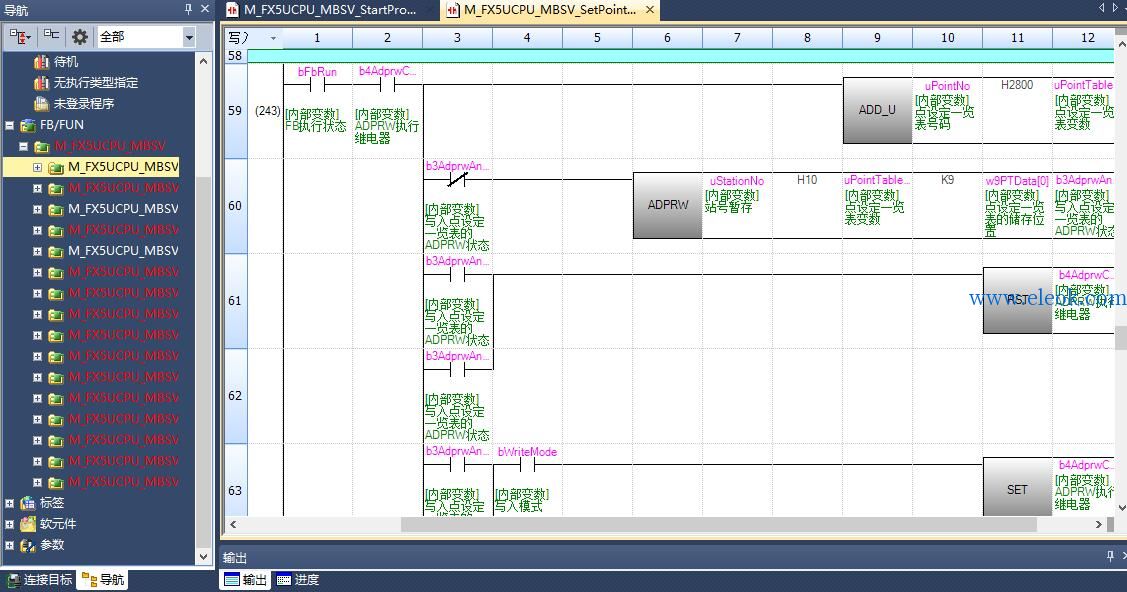Click the H10 operand cell
This screenshot has width=1127, height=592.
tap(807, 180)
